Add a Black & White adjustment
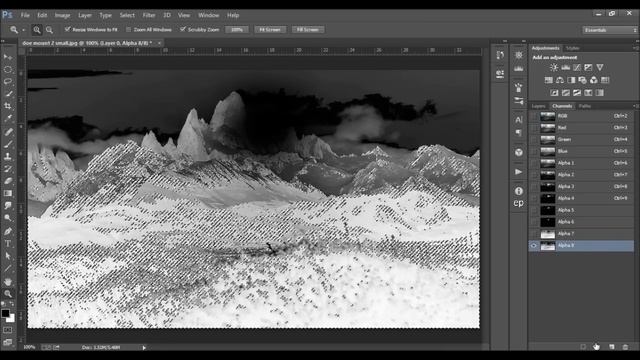Screen dimensions: 640x360 [571, 80]
